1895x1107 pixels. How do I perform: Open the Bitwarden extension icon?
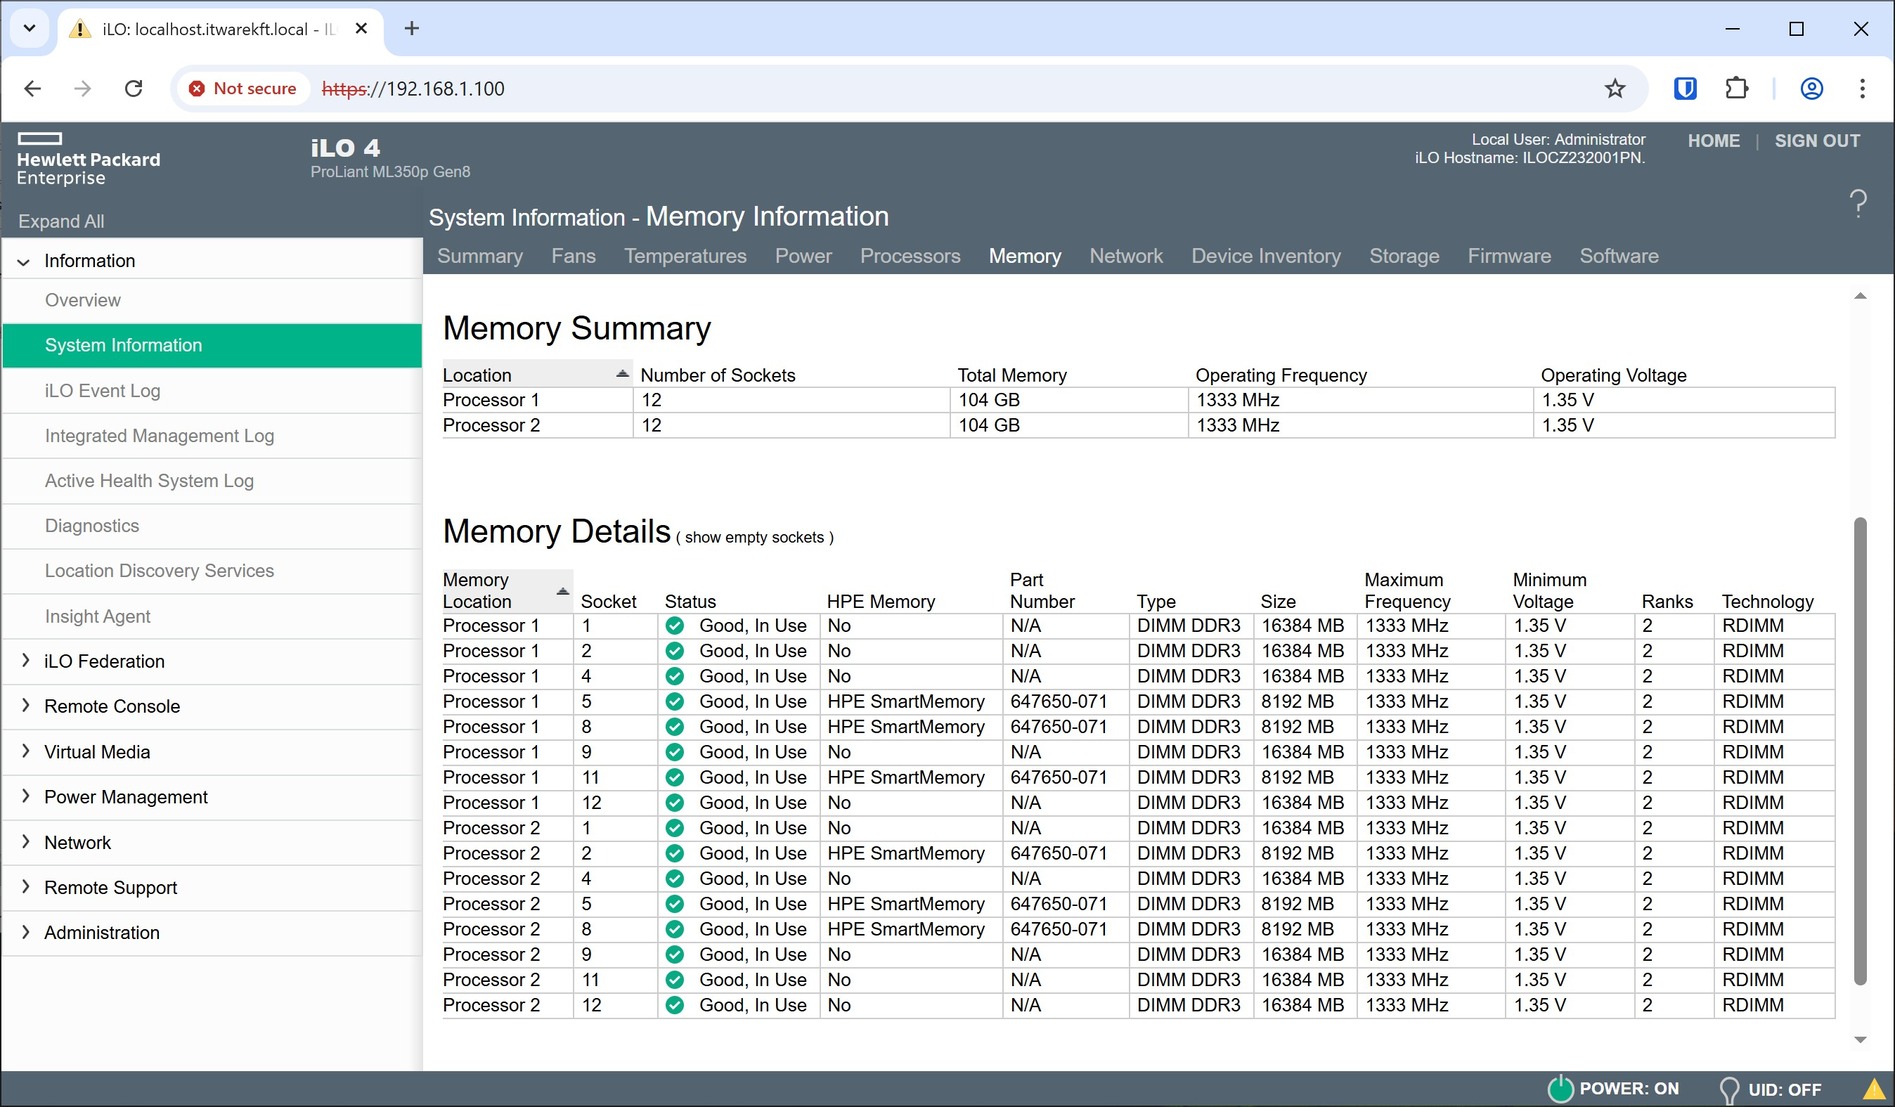(1685, 89)
